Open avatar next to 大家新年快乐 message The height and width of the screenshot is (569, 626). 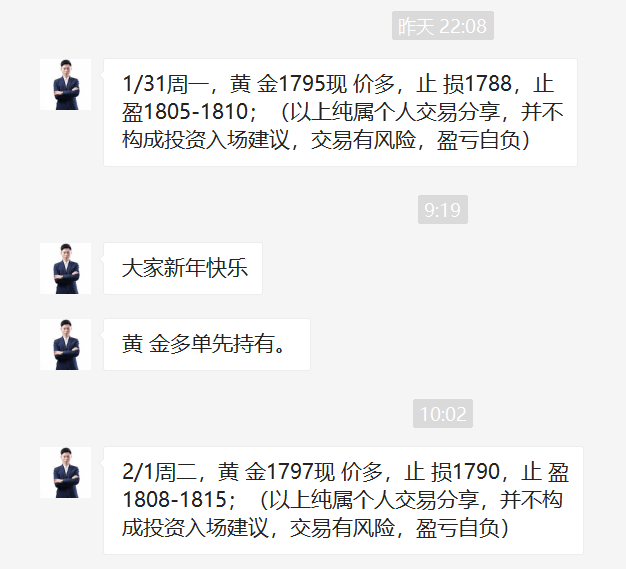coord(65,268)
